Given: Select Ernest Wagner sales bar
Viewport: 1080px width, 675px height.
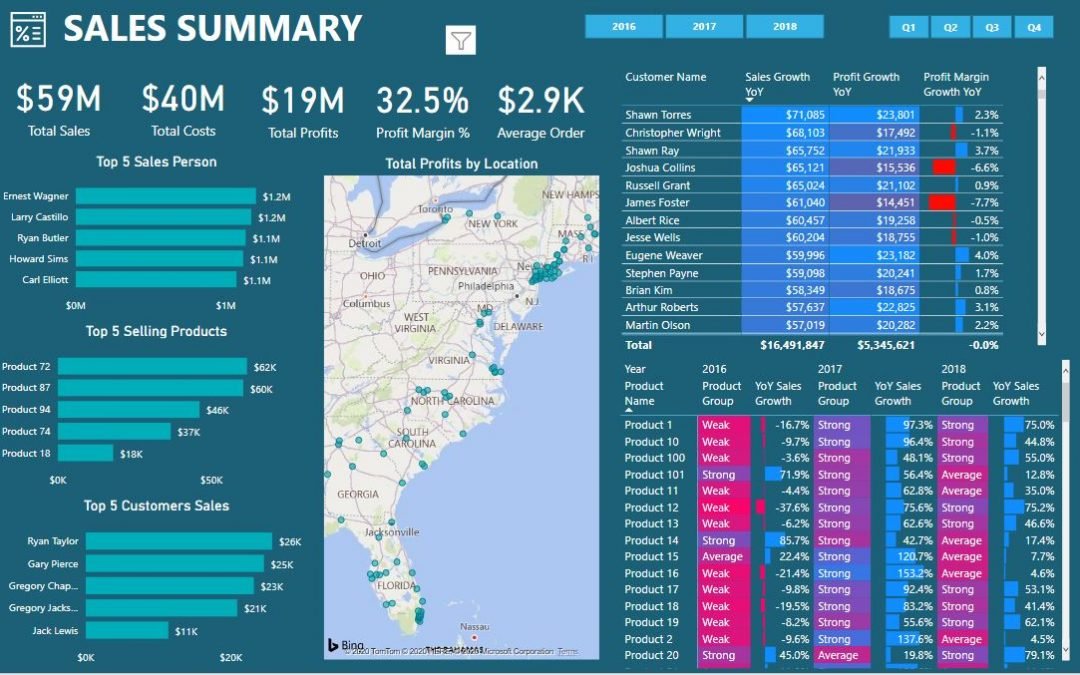Looking at the screenshot, I should (x=166, y=196).
